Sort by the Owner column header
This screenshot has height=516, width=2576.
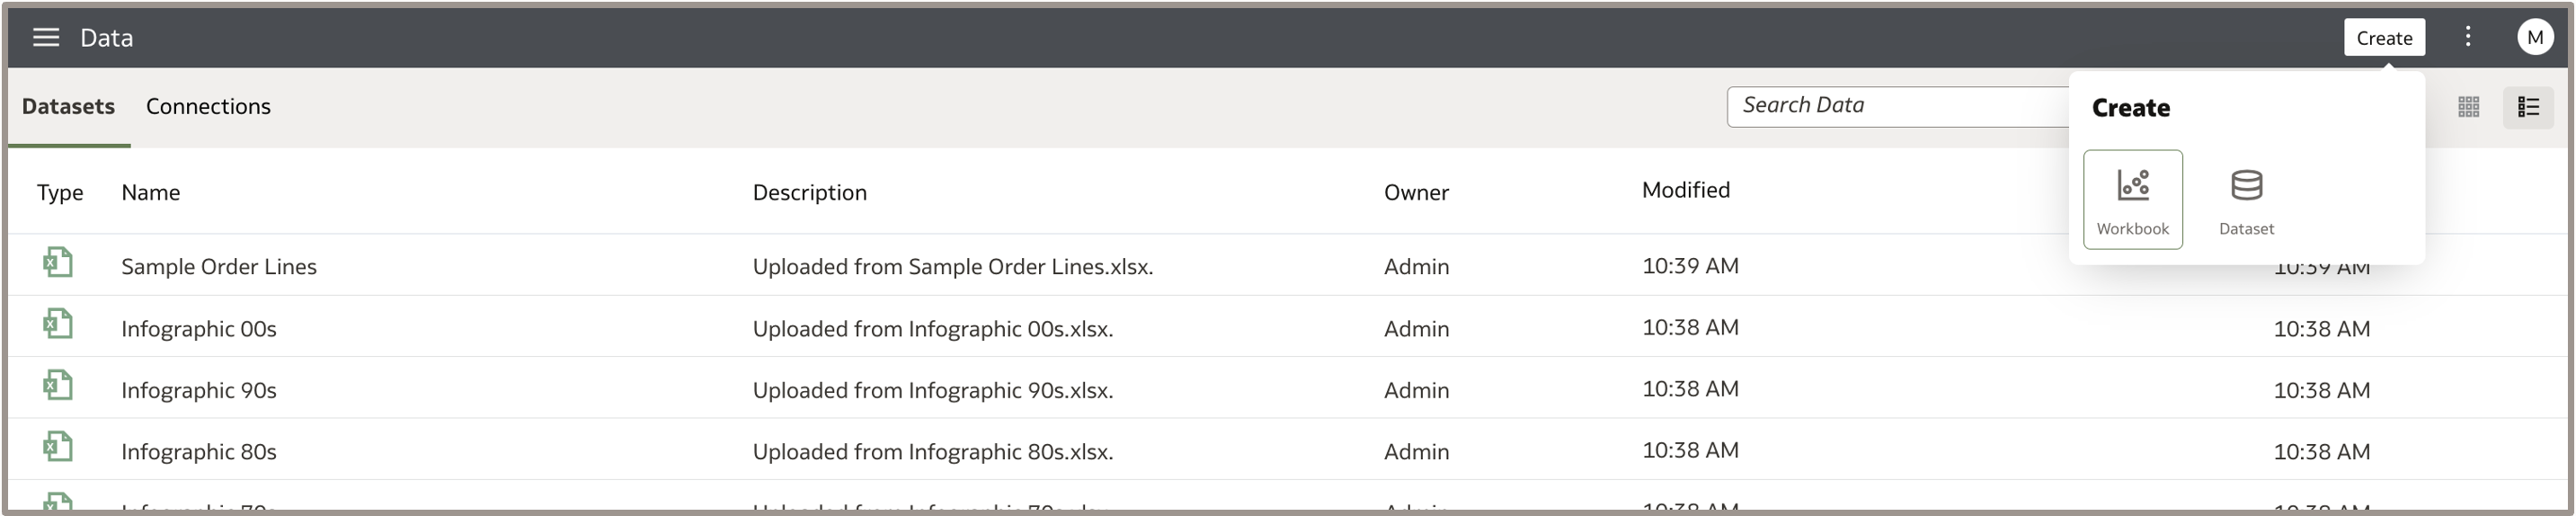[1416, 193]
